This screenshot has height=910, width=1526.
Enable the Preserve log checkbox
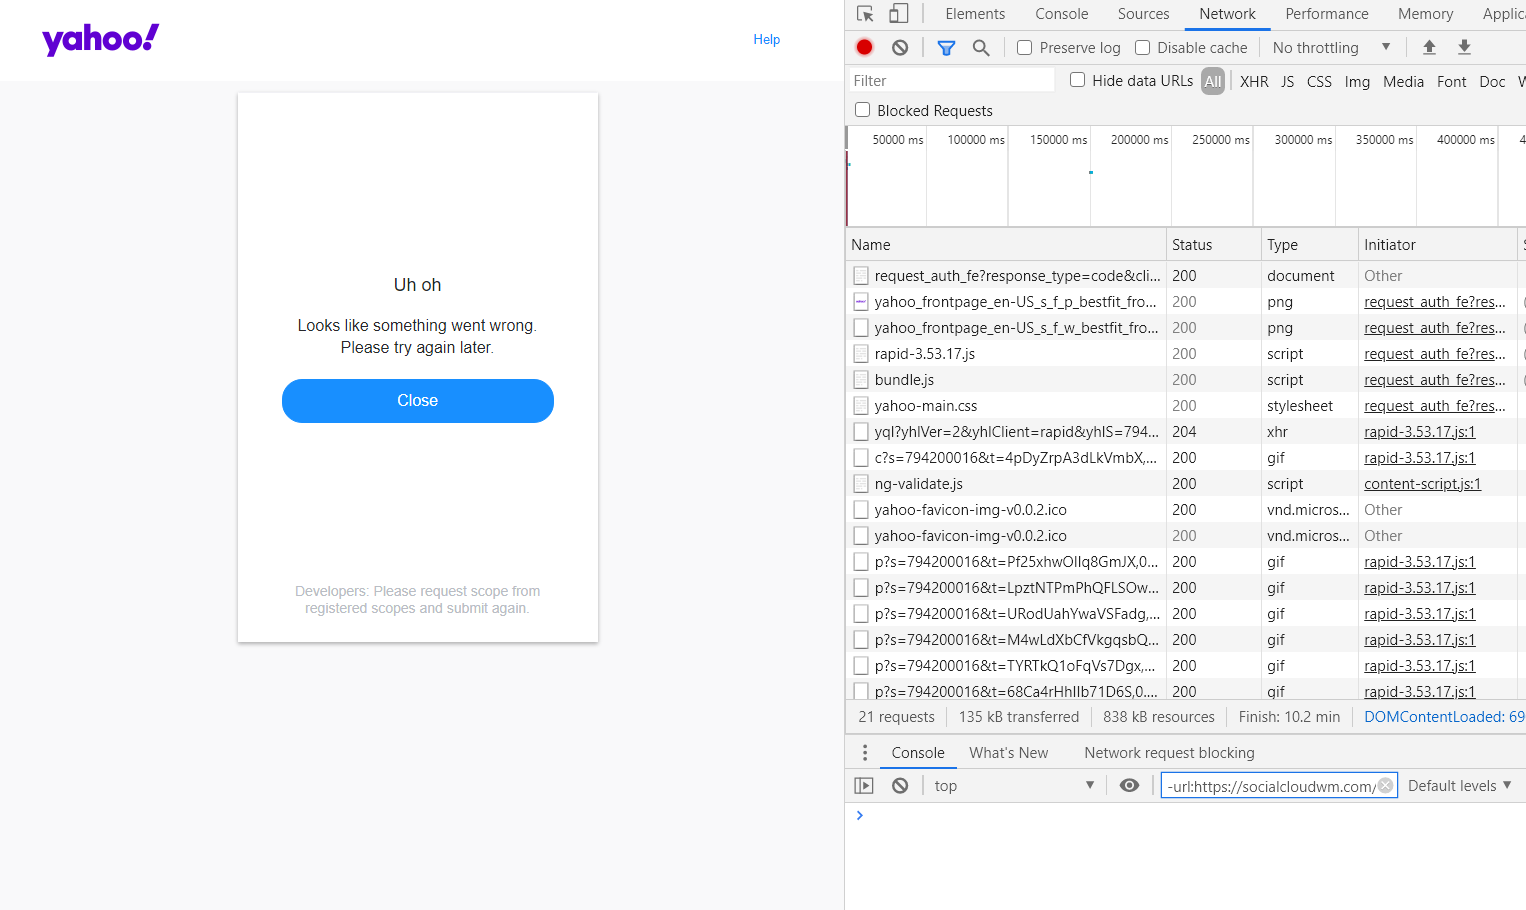click(1024, 47)
